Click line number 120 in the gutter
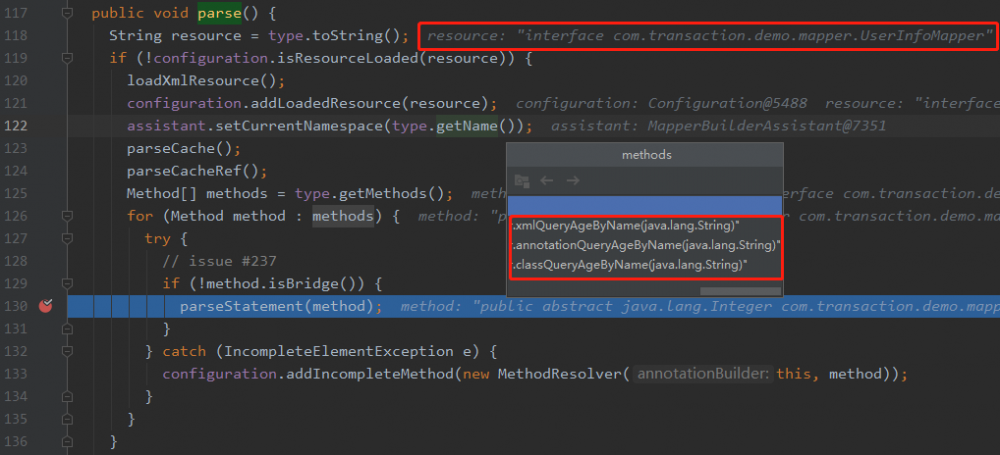This screenshot has width=1000, height=455. [x=15, y=81]
